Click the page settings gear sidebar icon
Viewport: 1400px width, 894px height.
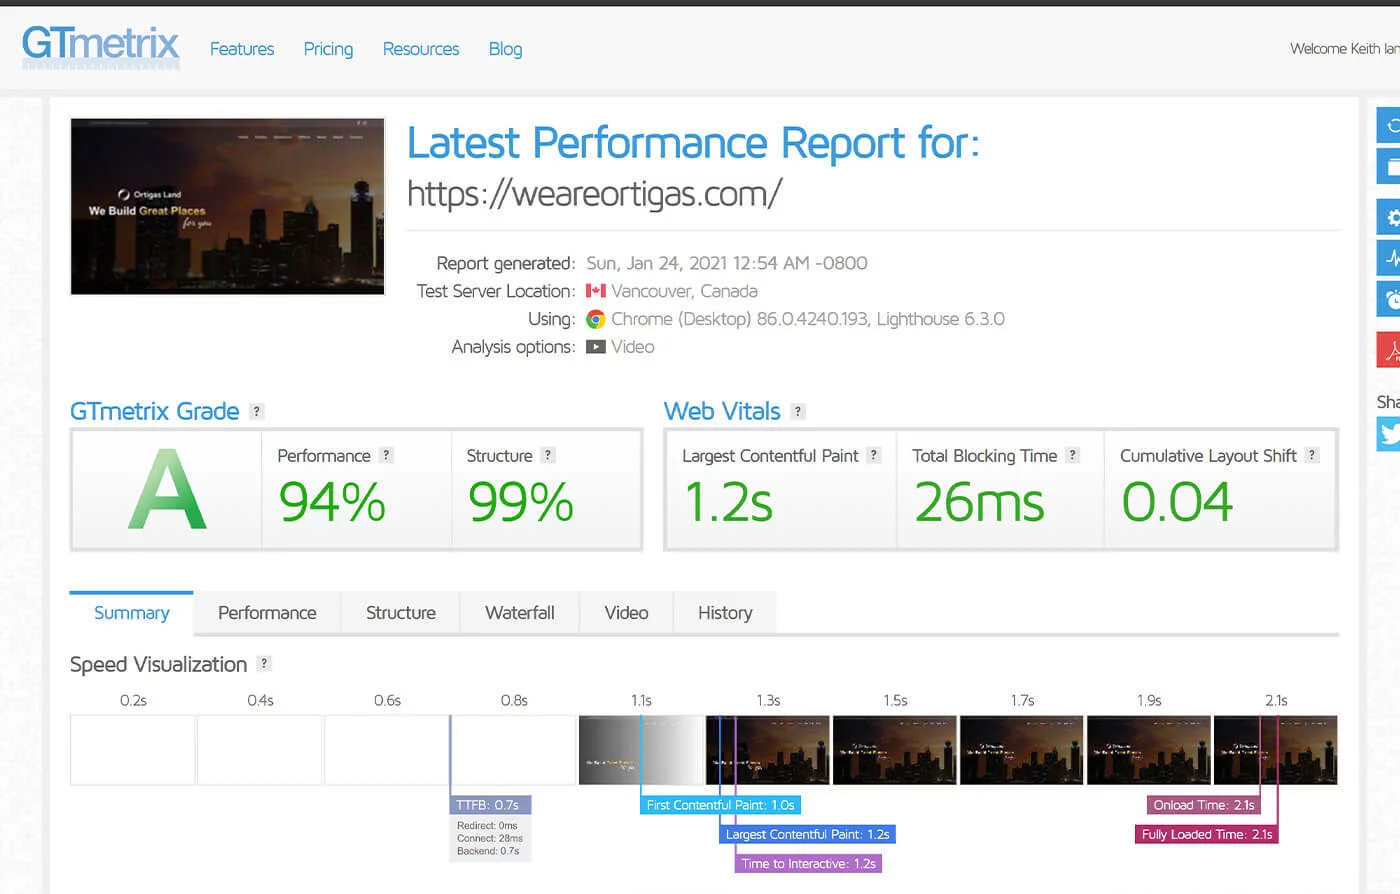click(1389, 217)
